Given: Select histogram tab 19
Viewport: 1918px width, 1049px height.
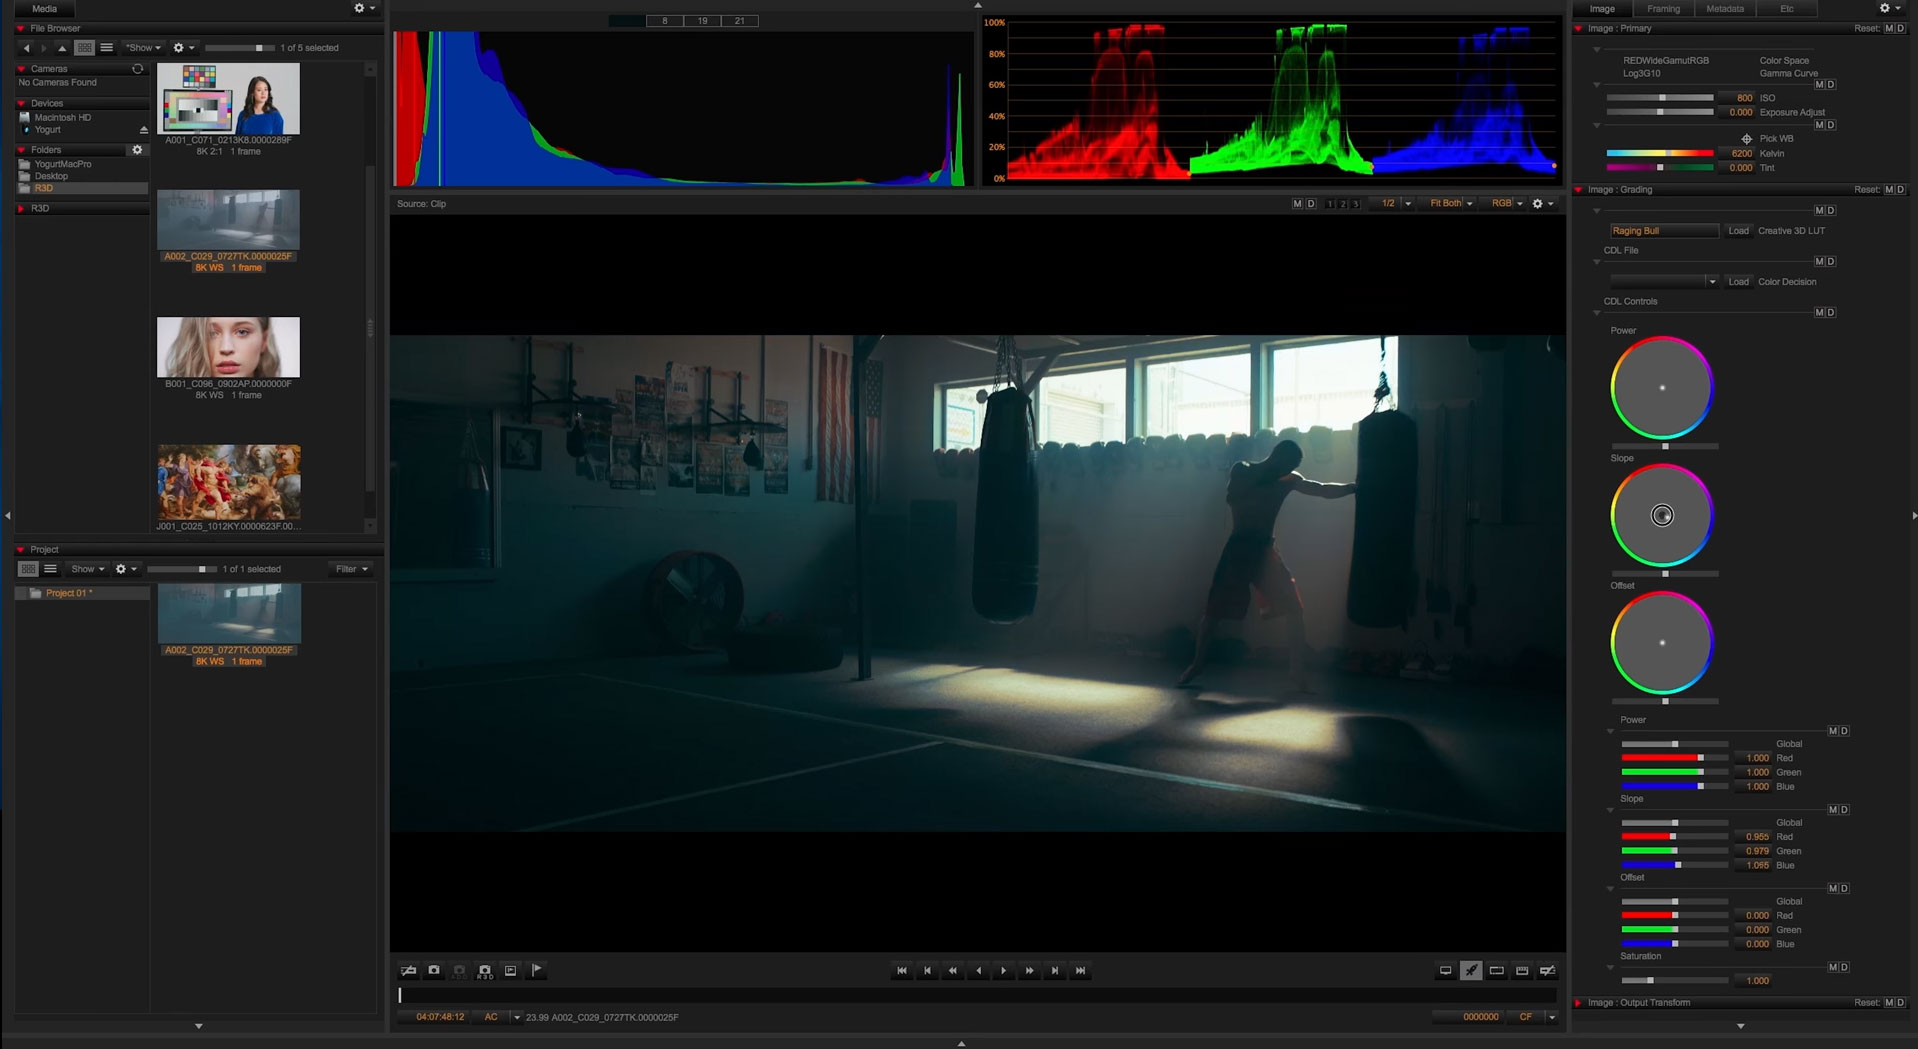Looking at the screenshot, I should (702, 21).
